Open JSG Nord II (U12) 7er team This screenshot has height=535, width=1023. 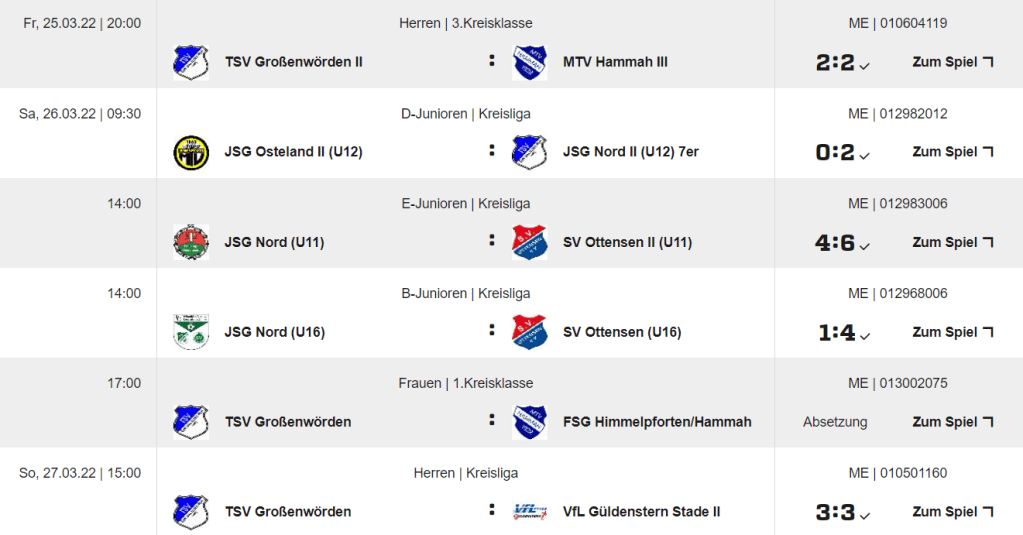[630, 152]
